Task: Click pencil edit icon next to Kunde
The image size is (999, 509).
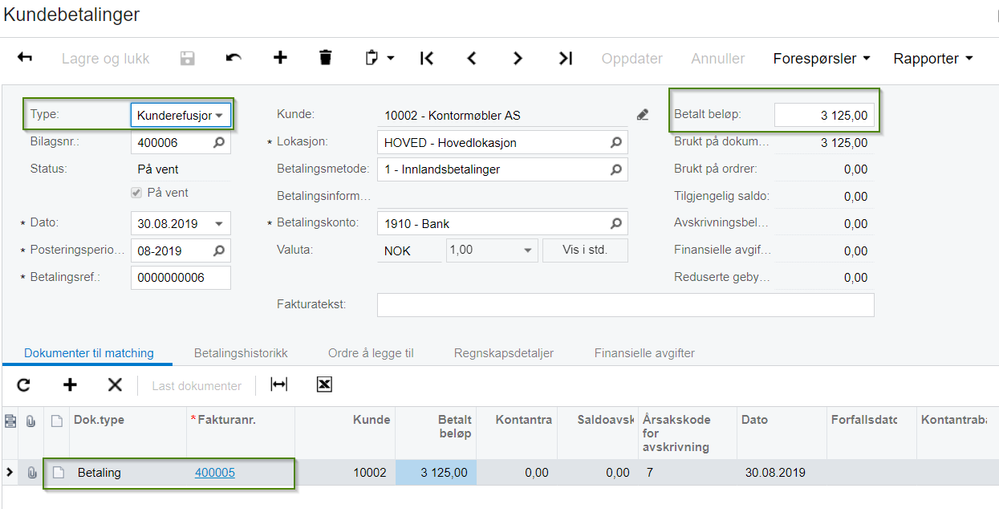Action: [642, 115]
